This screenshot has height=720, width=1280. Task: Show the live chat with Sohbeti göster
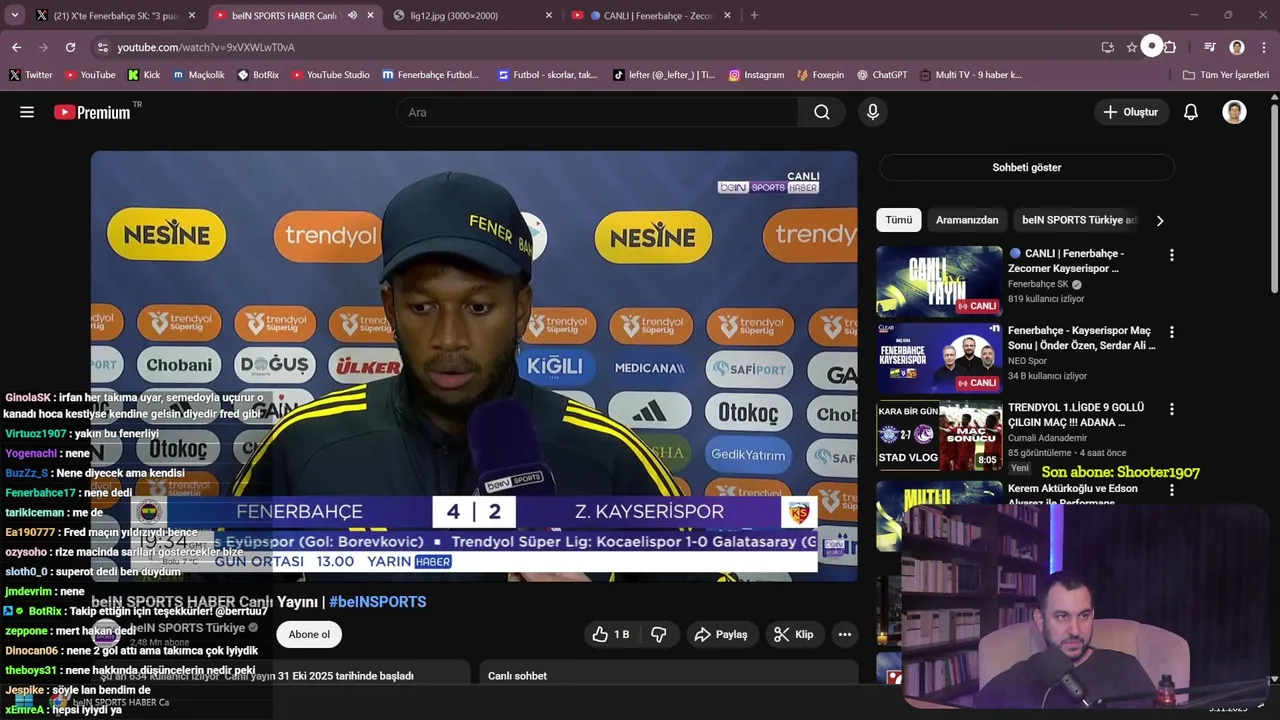coord(1026,168)
